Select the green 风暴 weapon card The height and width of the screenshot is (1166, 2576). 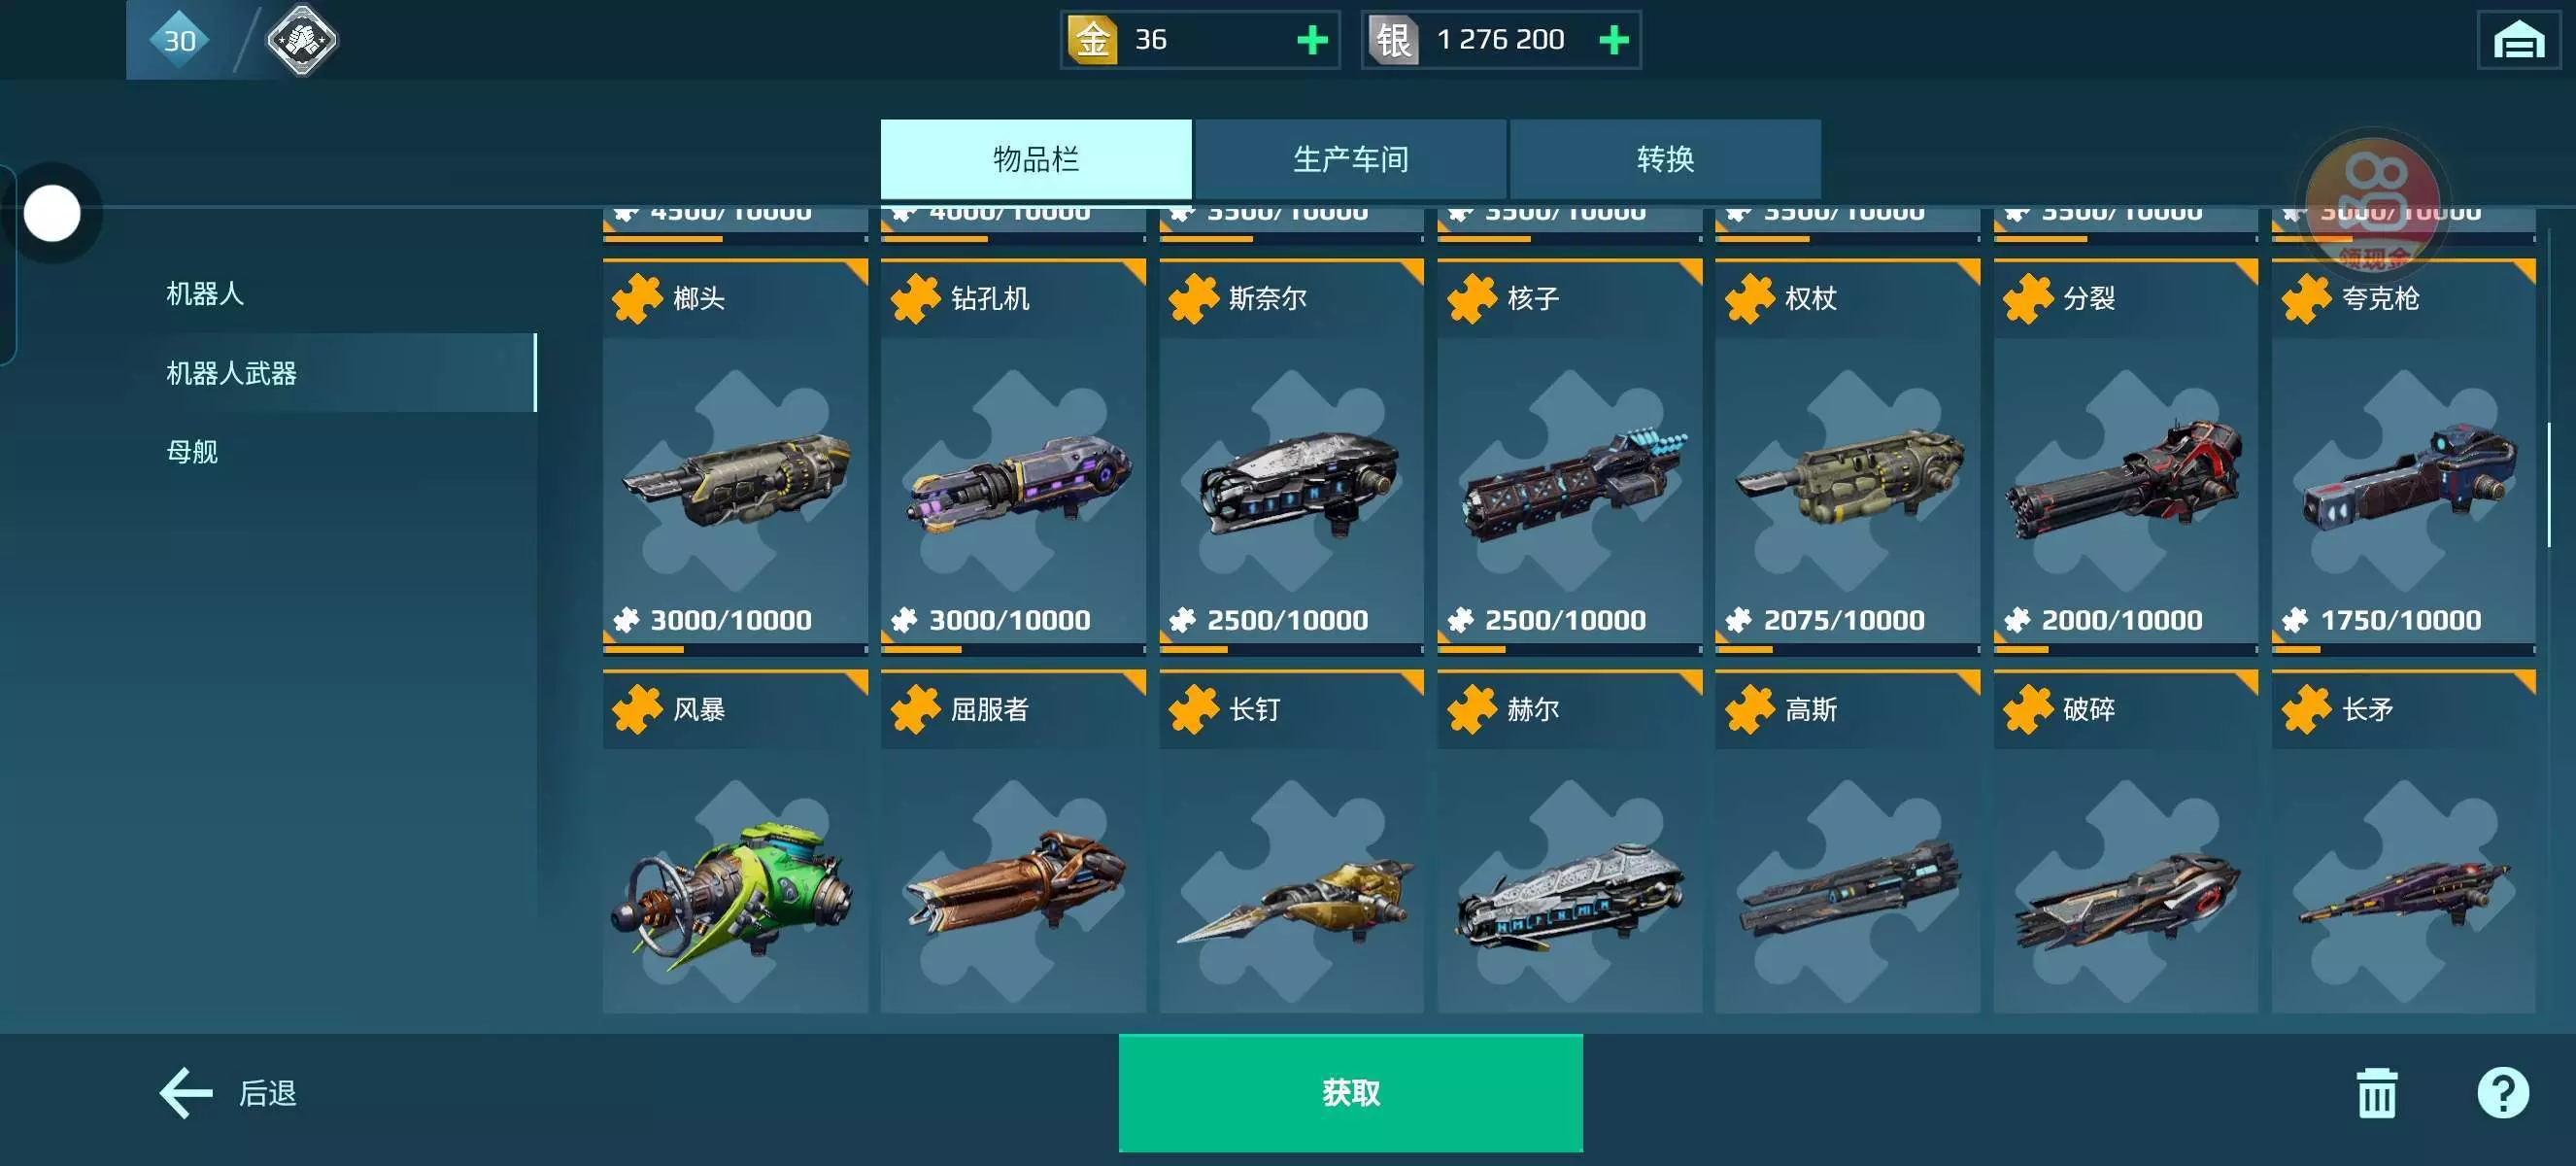[x=735, y=841]
